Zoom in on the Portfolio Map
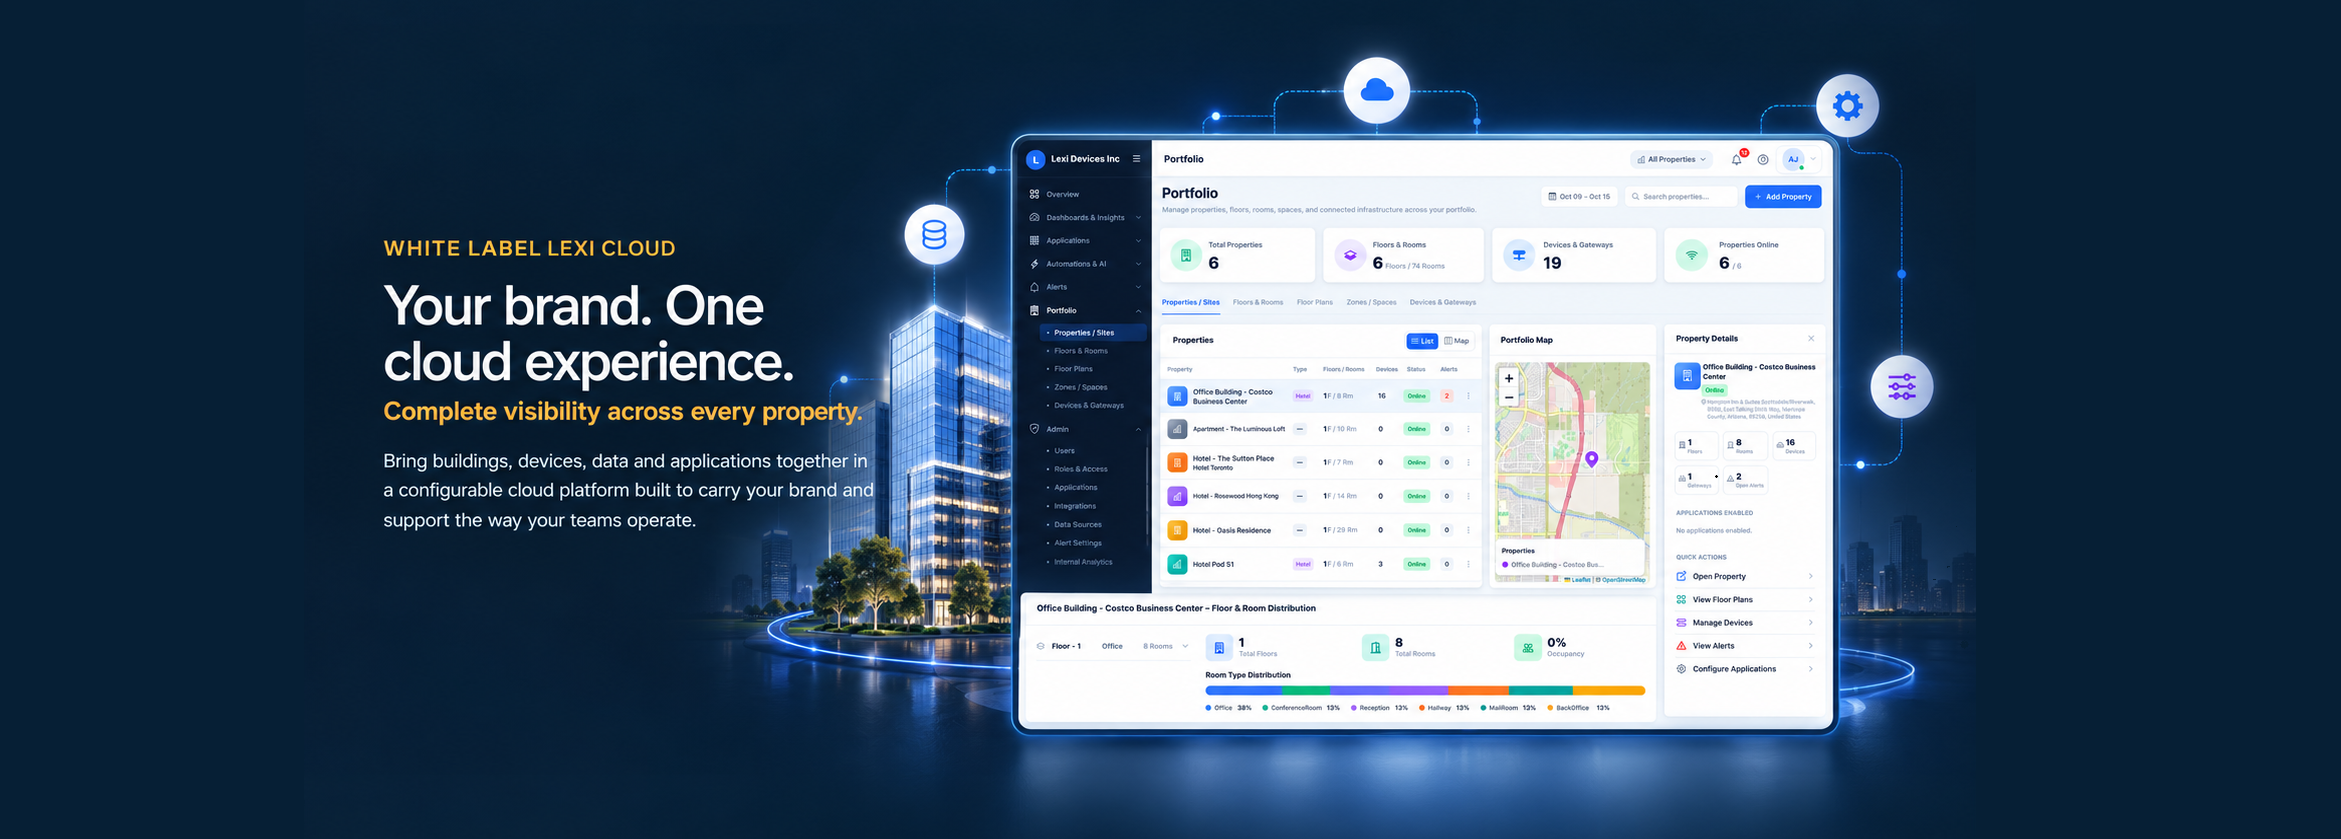The height and width of the screenshot is (839, 2341). point(1509,378)
